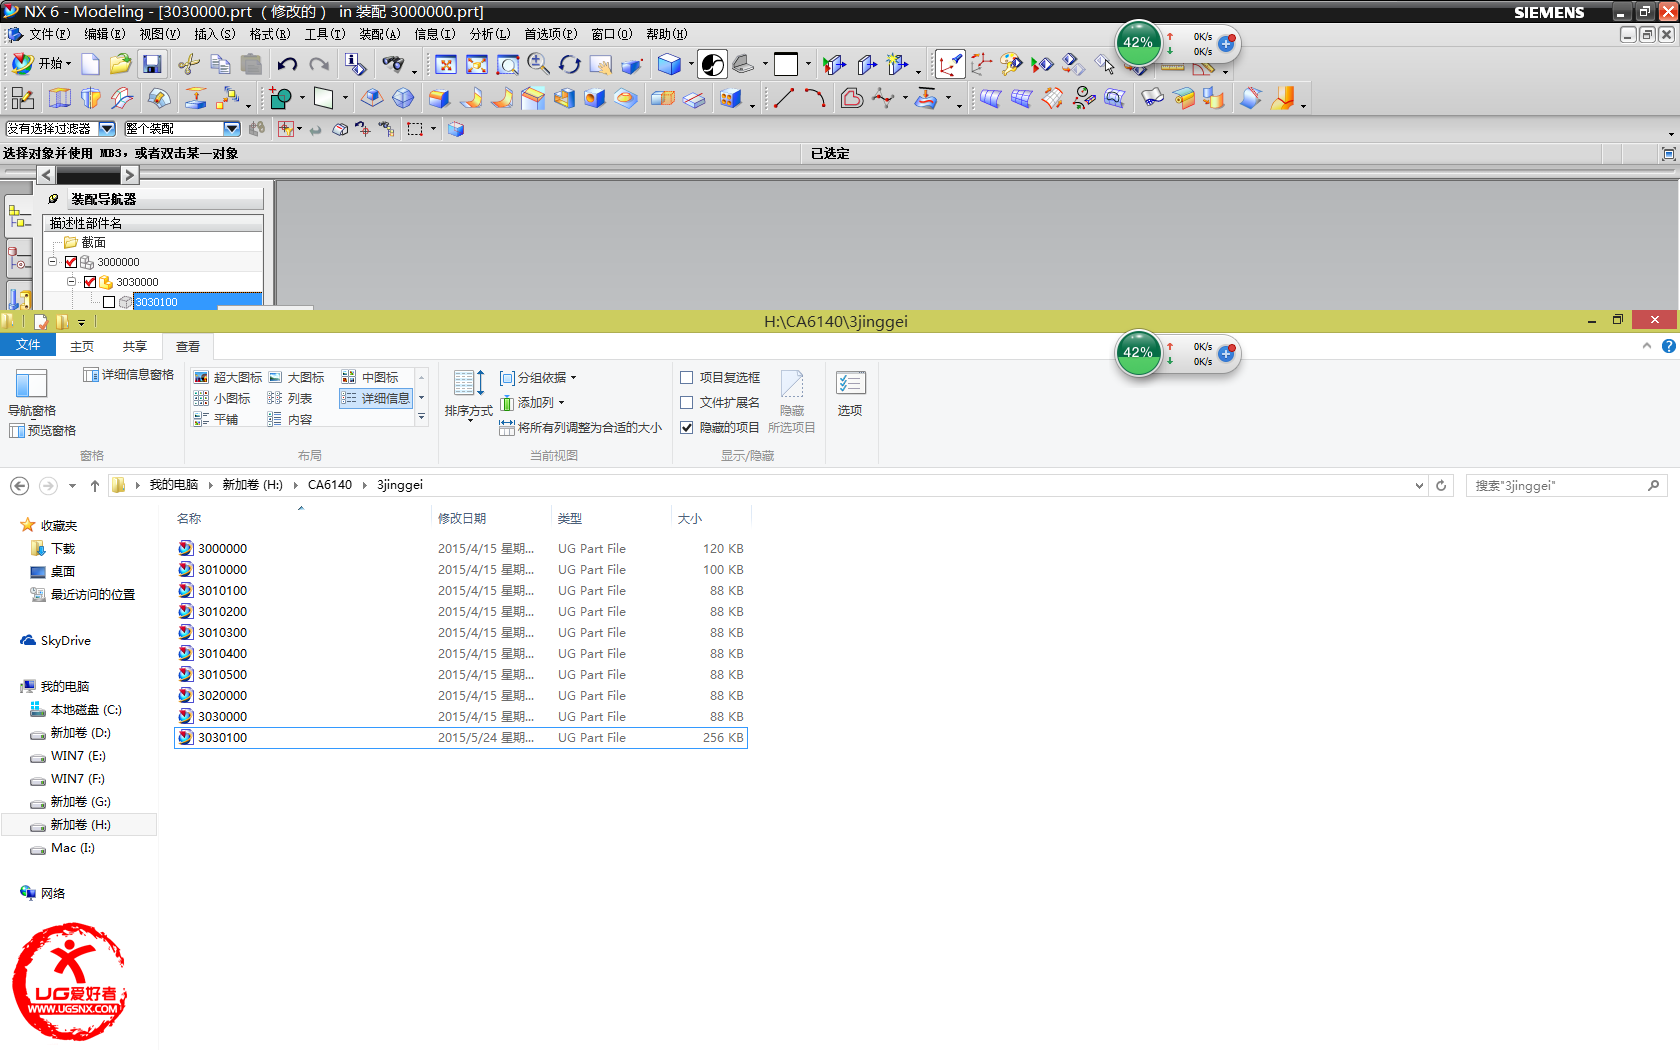Viewport: 1680px width, 1050px height.
Task: Toggle the 导航窗格 navigation pane button
Action: [32, 394]
